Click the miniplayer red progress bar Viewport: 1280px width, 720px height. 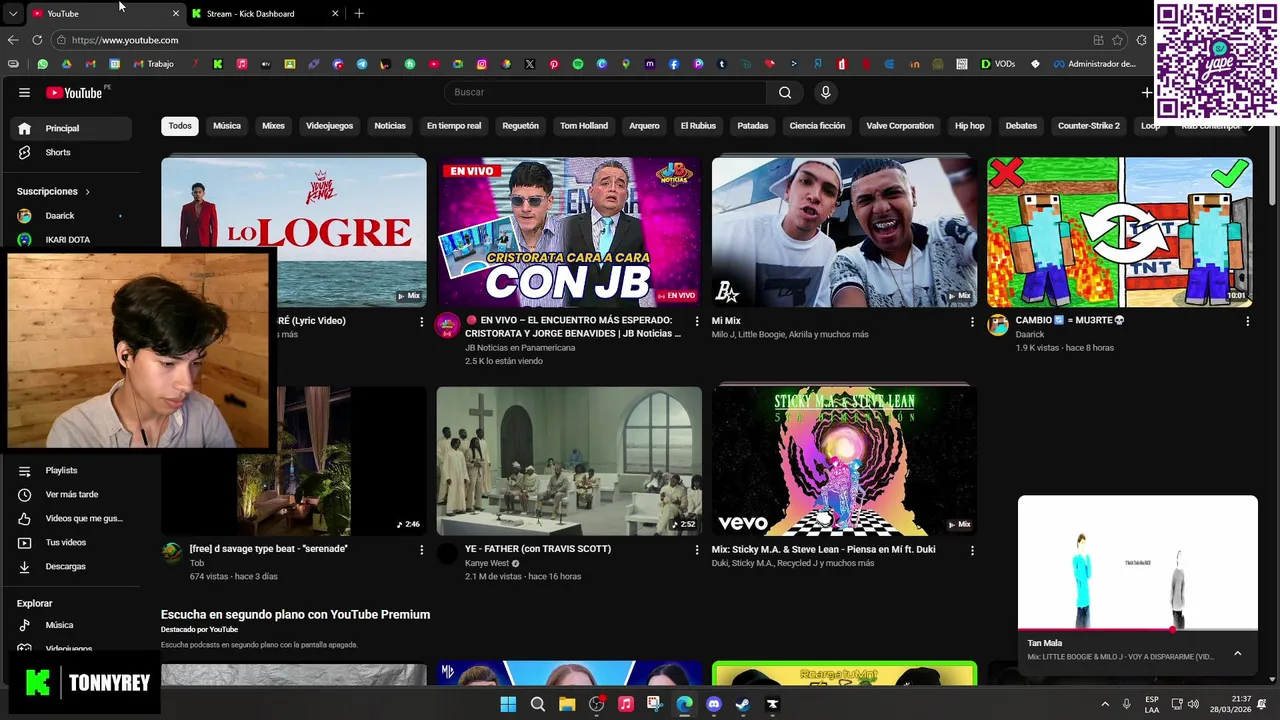1095,630
